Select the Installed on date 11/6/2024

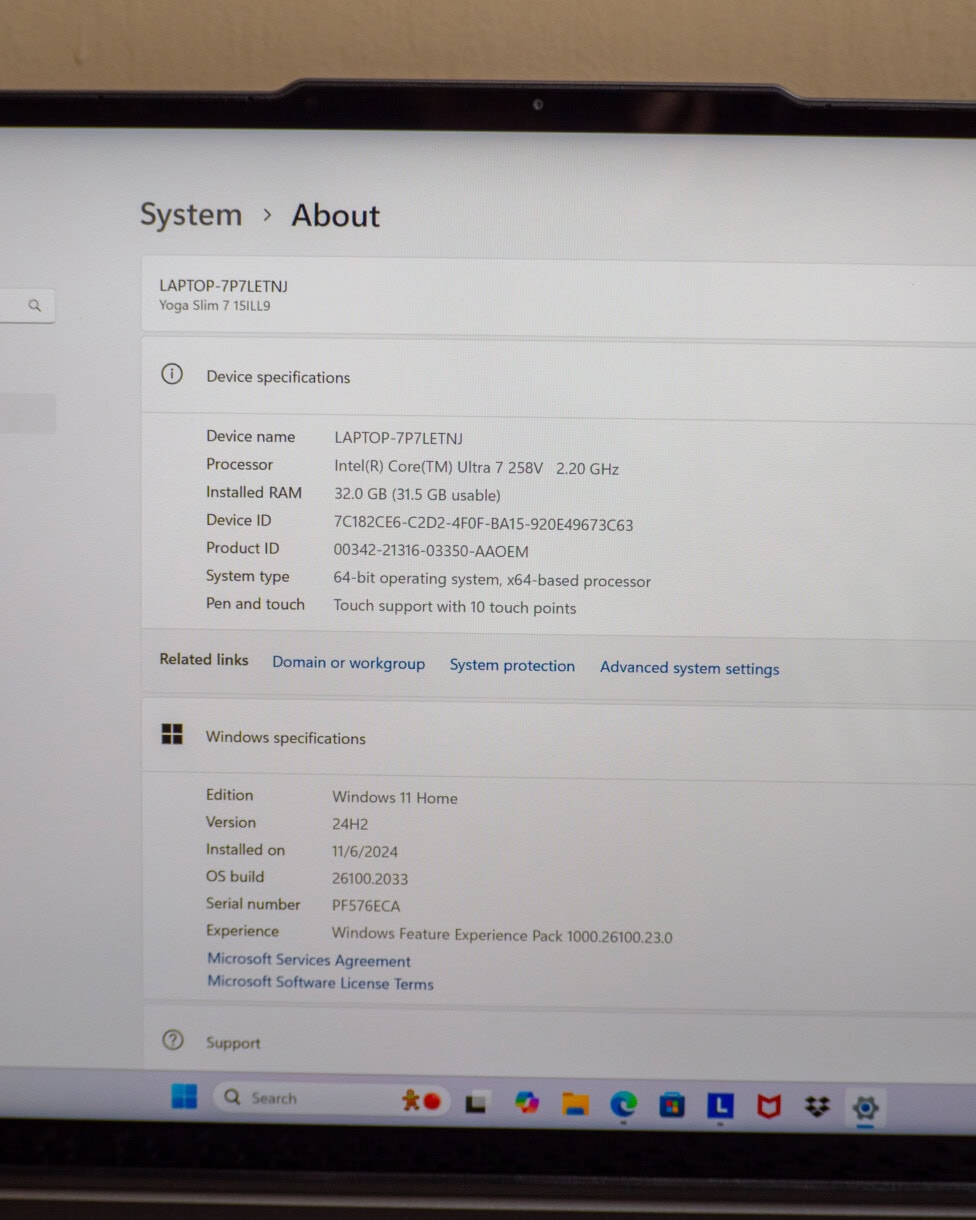click(365, 852)
